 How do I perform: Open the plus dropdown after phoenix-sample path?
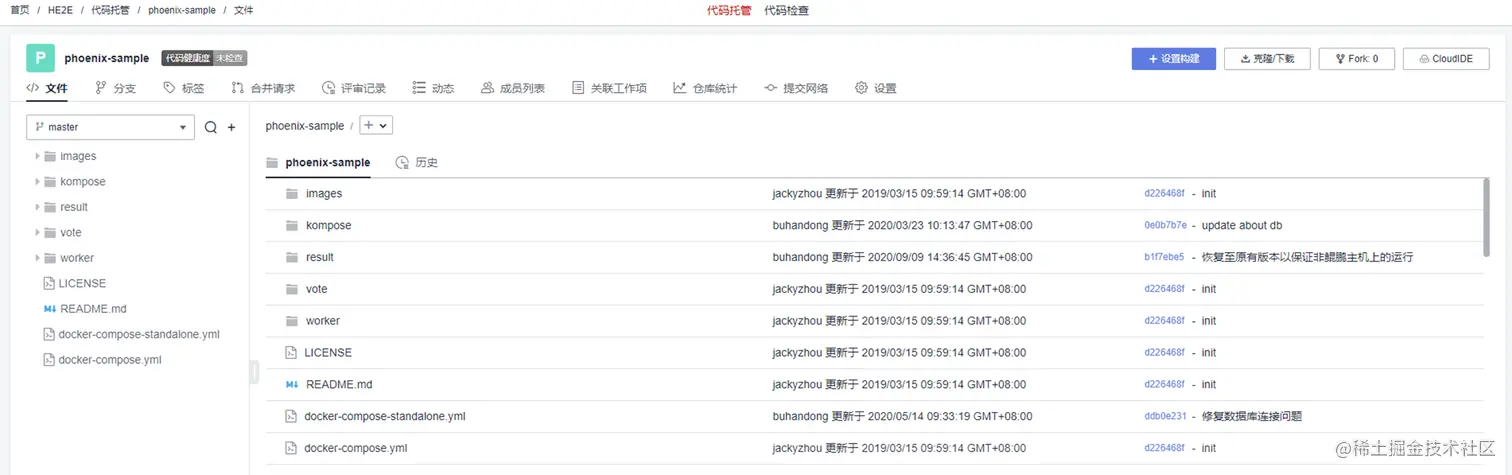tap(376, 125)
